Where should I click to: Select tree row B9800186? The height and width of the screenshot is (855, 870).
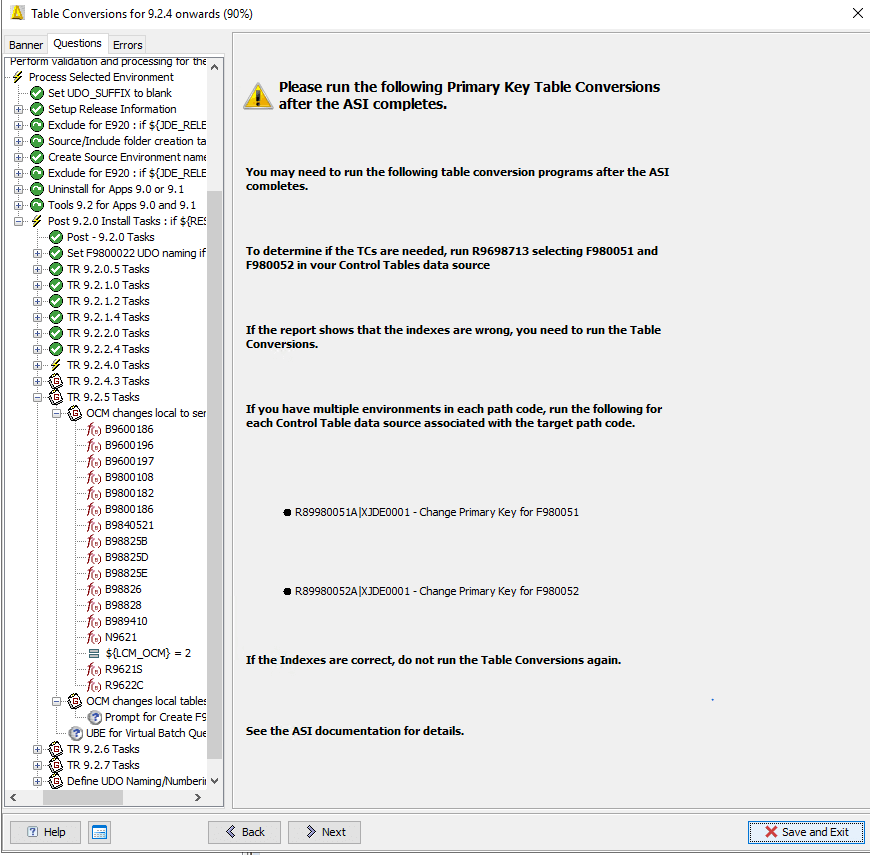point(129,509)
